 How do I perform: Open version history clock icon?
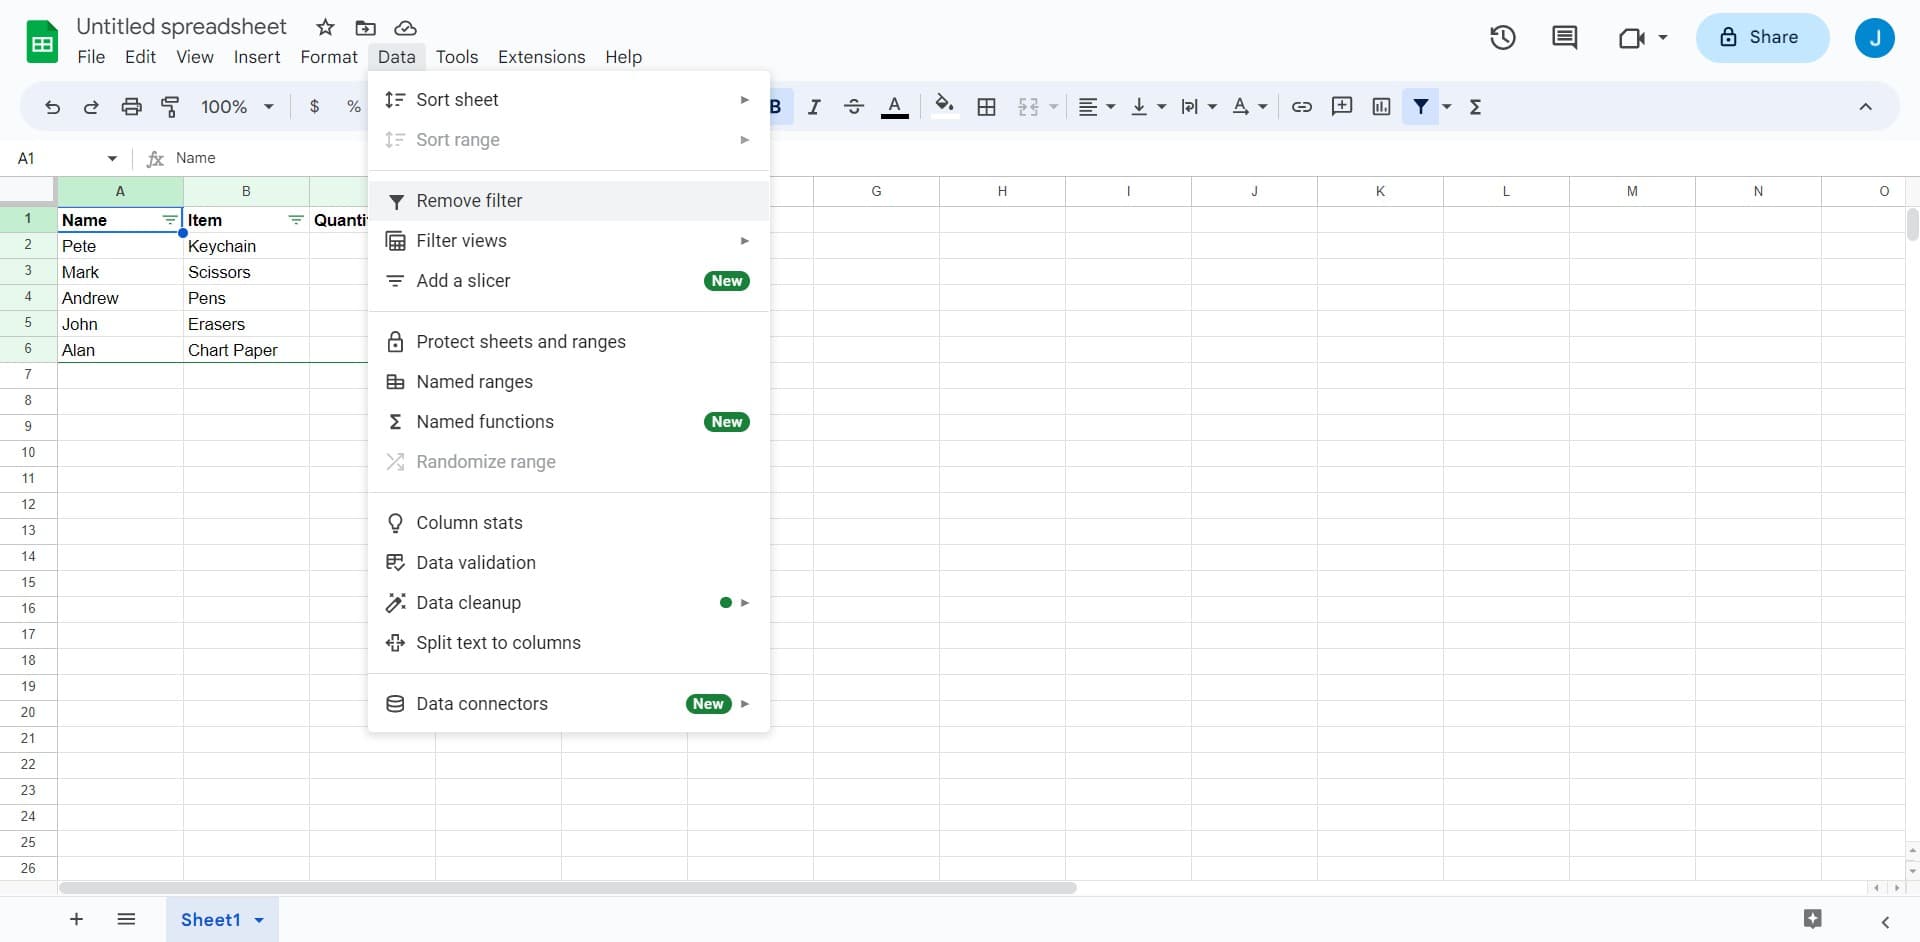(1502, 38)
